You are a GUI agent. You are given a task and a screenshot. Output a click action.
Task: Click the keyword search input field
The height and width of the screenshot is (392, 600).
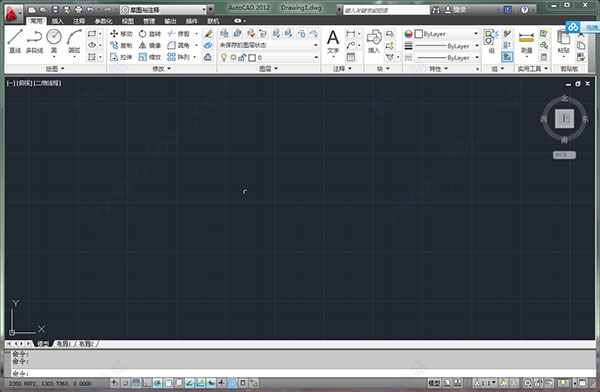(x=386, y=10)
